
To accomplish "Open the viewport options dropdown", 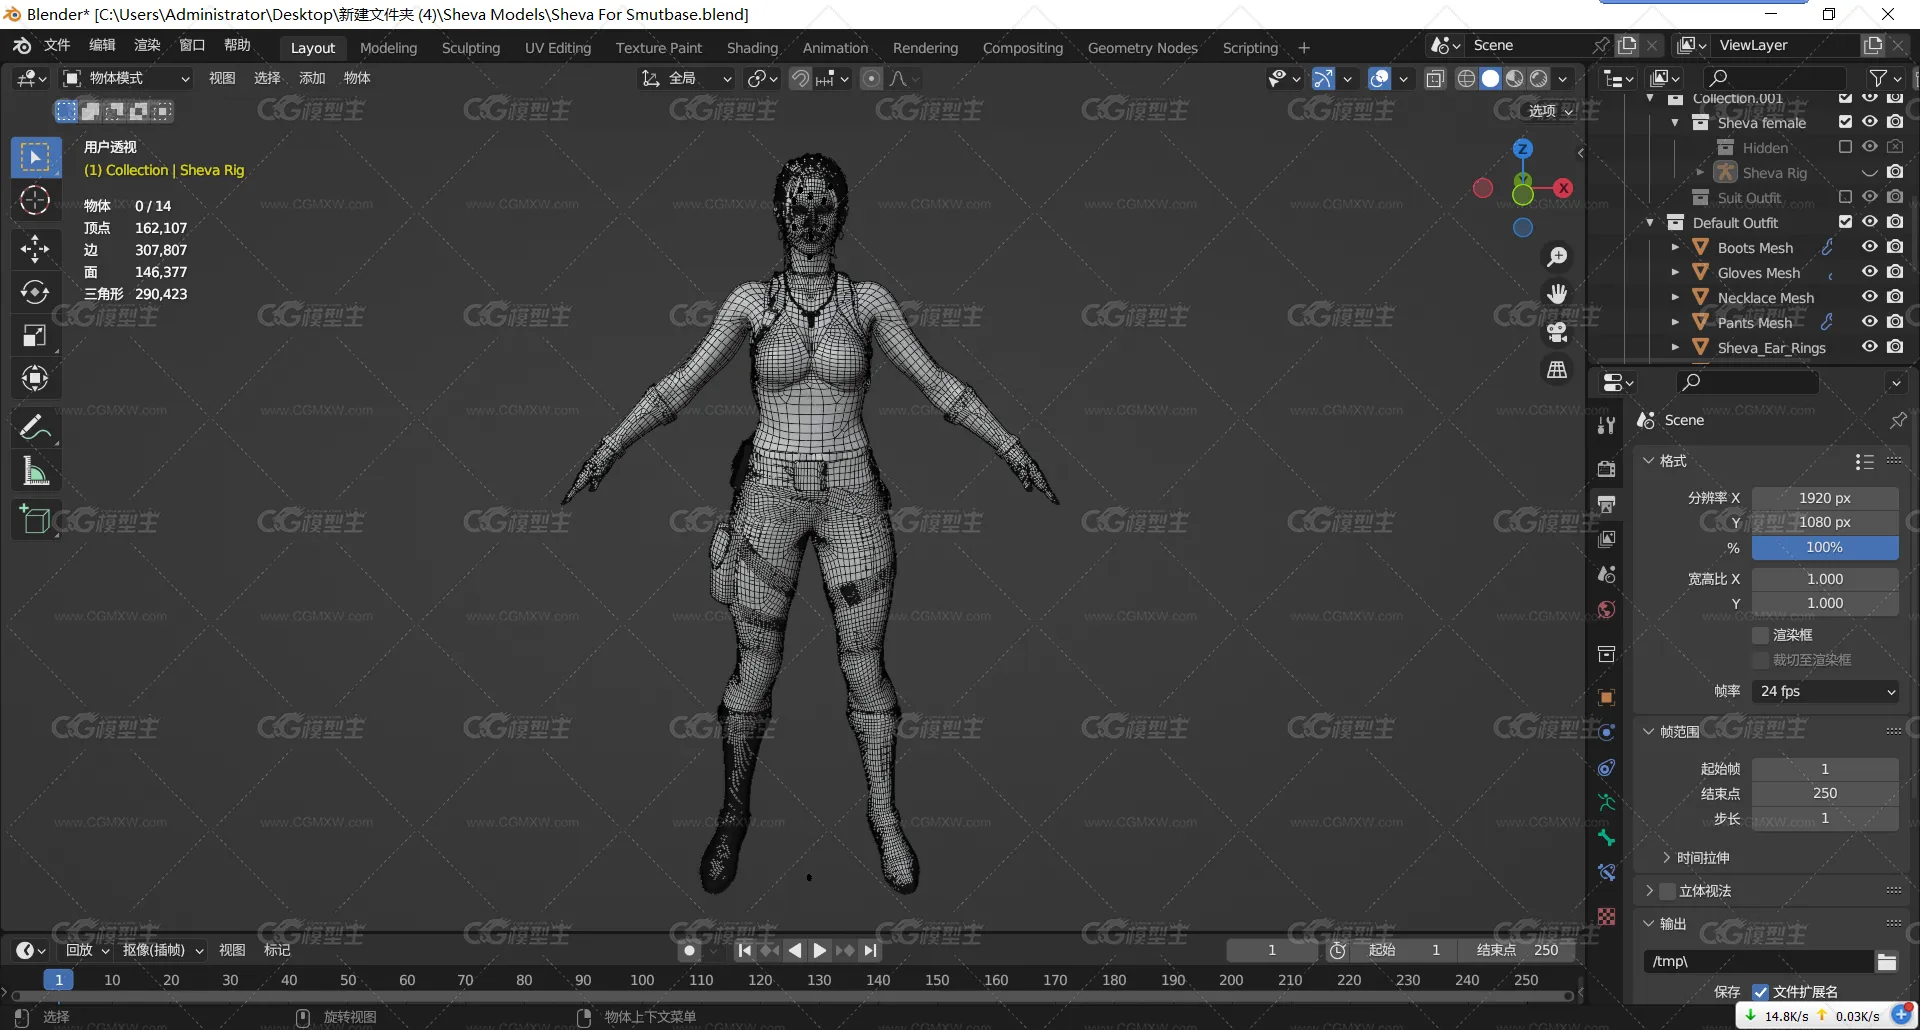I will point(1551,111).
